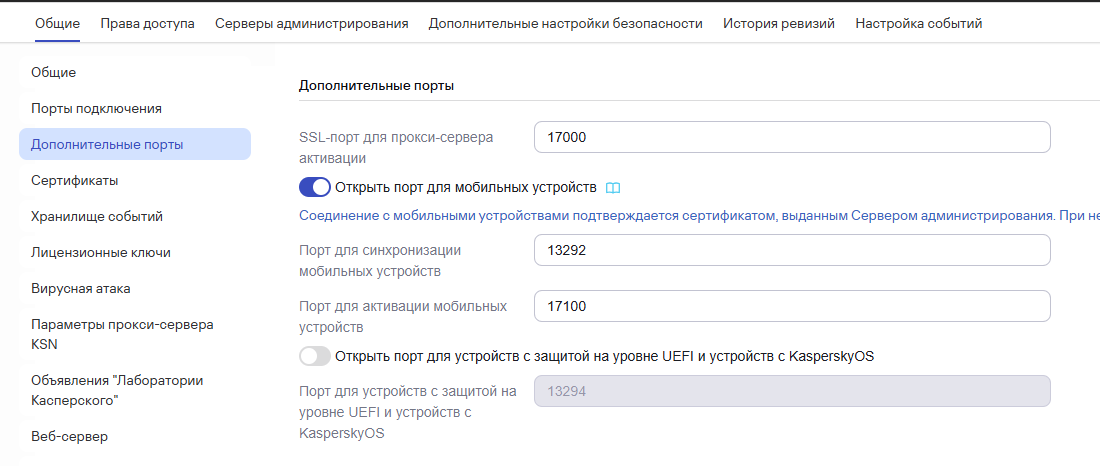The width and height of the screenshot is (1100, 466).
Task: Click the SSL port field with 17000
Action: click(792, 137)
